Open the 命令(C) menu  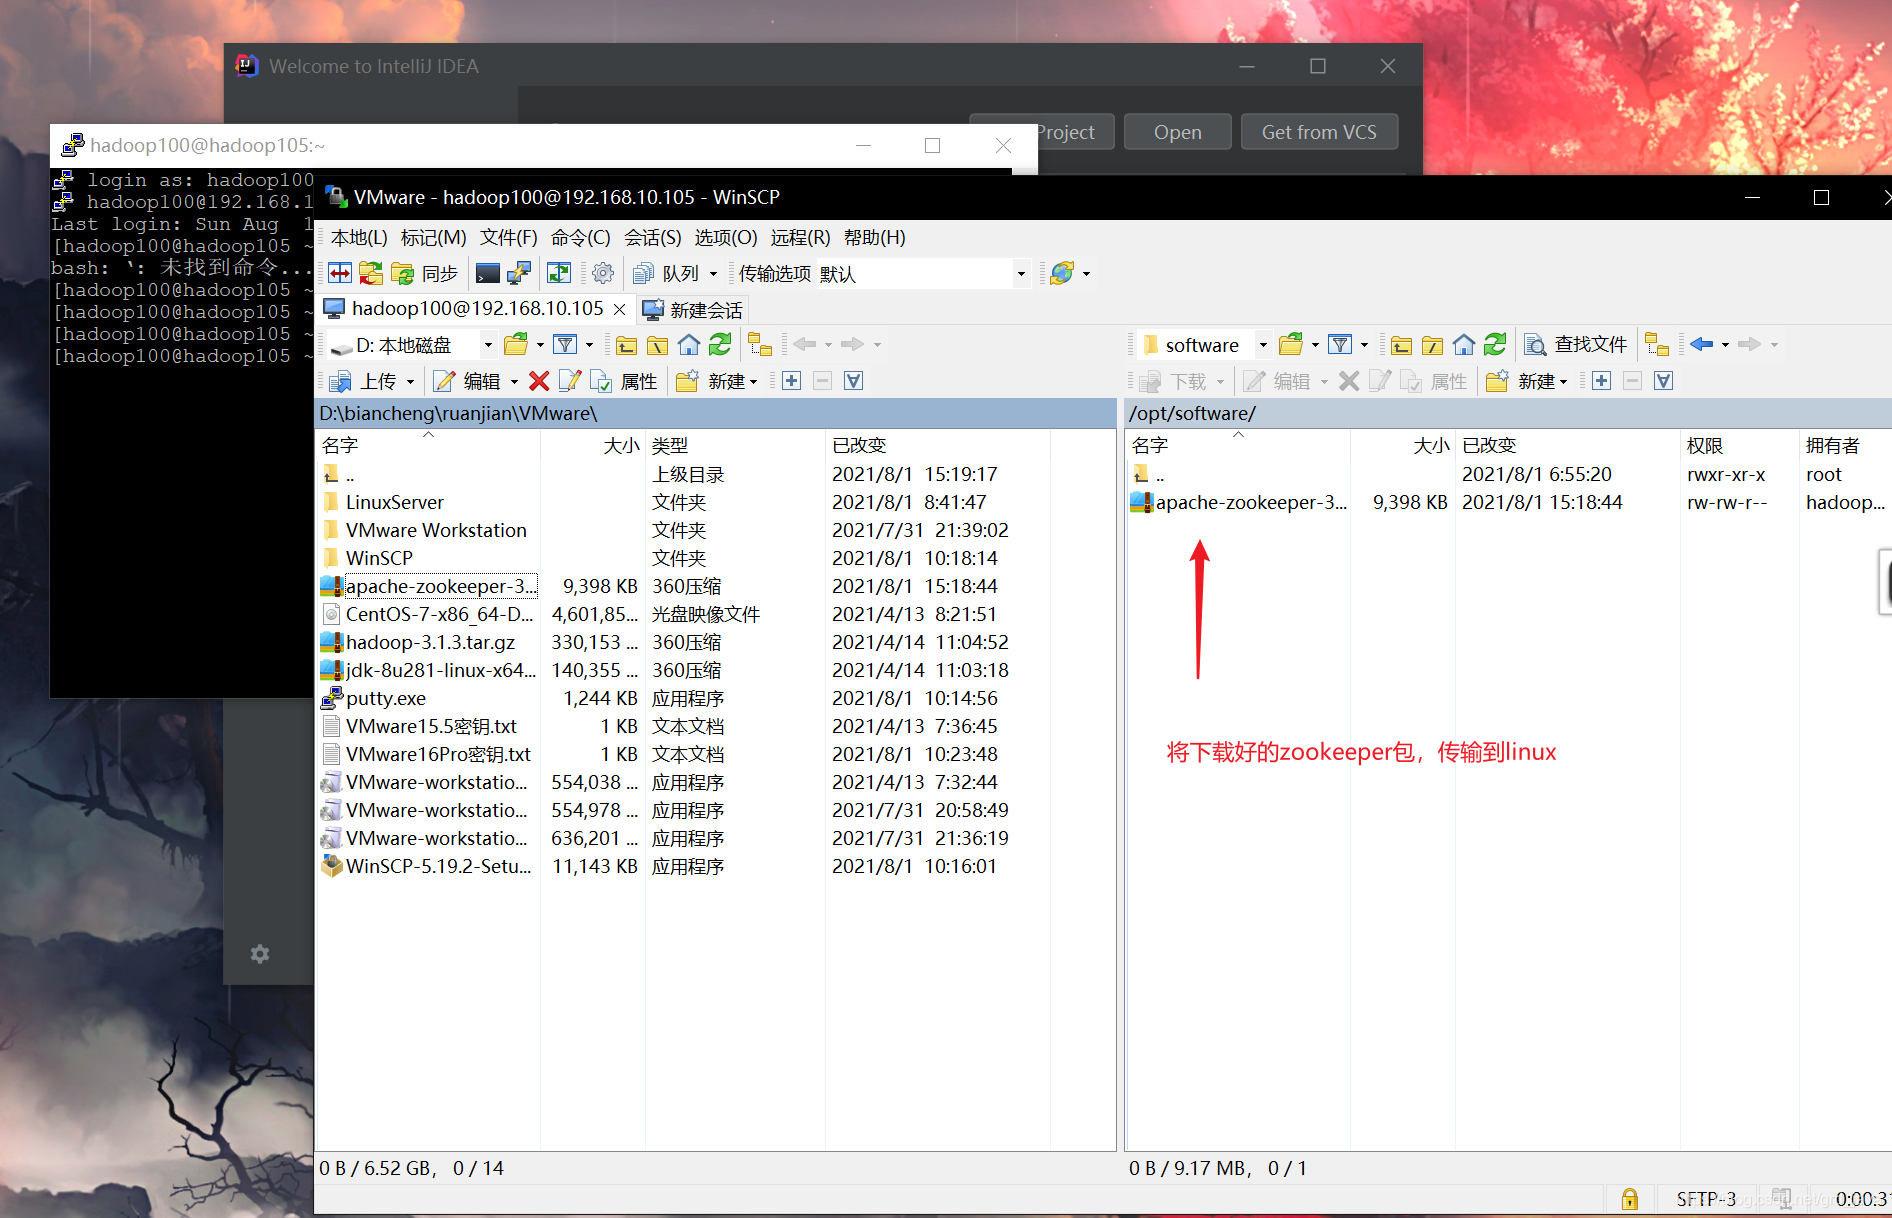pos(580,237)
